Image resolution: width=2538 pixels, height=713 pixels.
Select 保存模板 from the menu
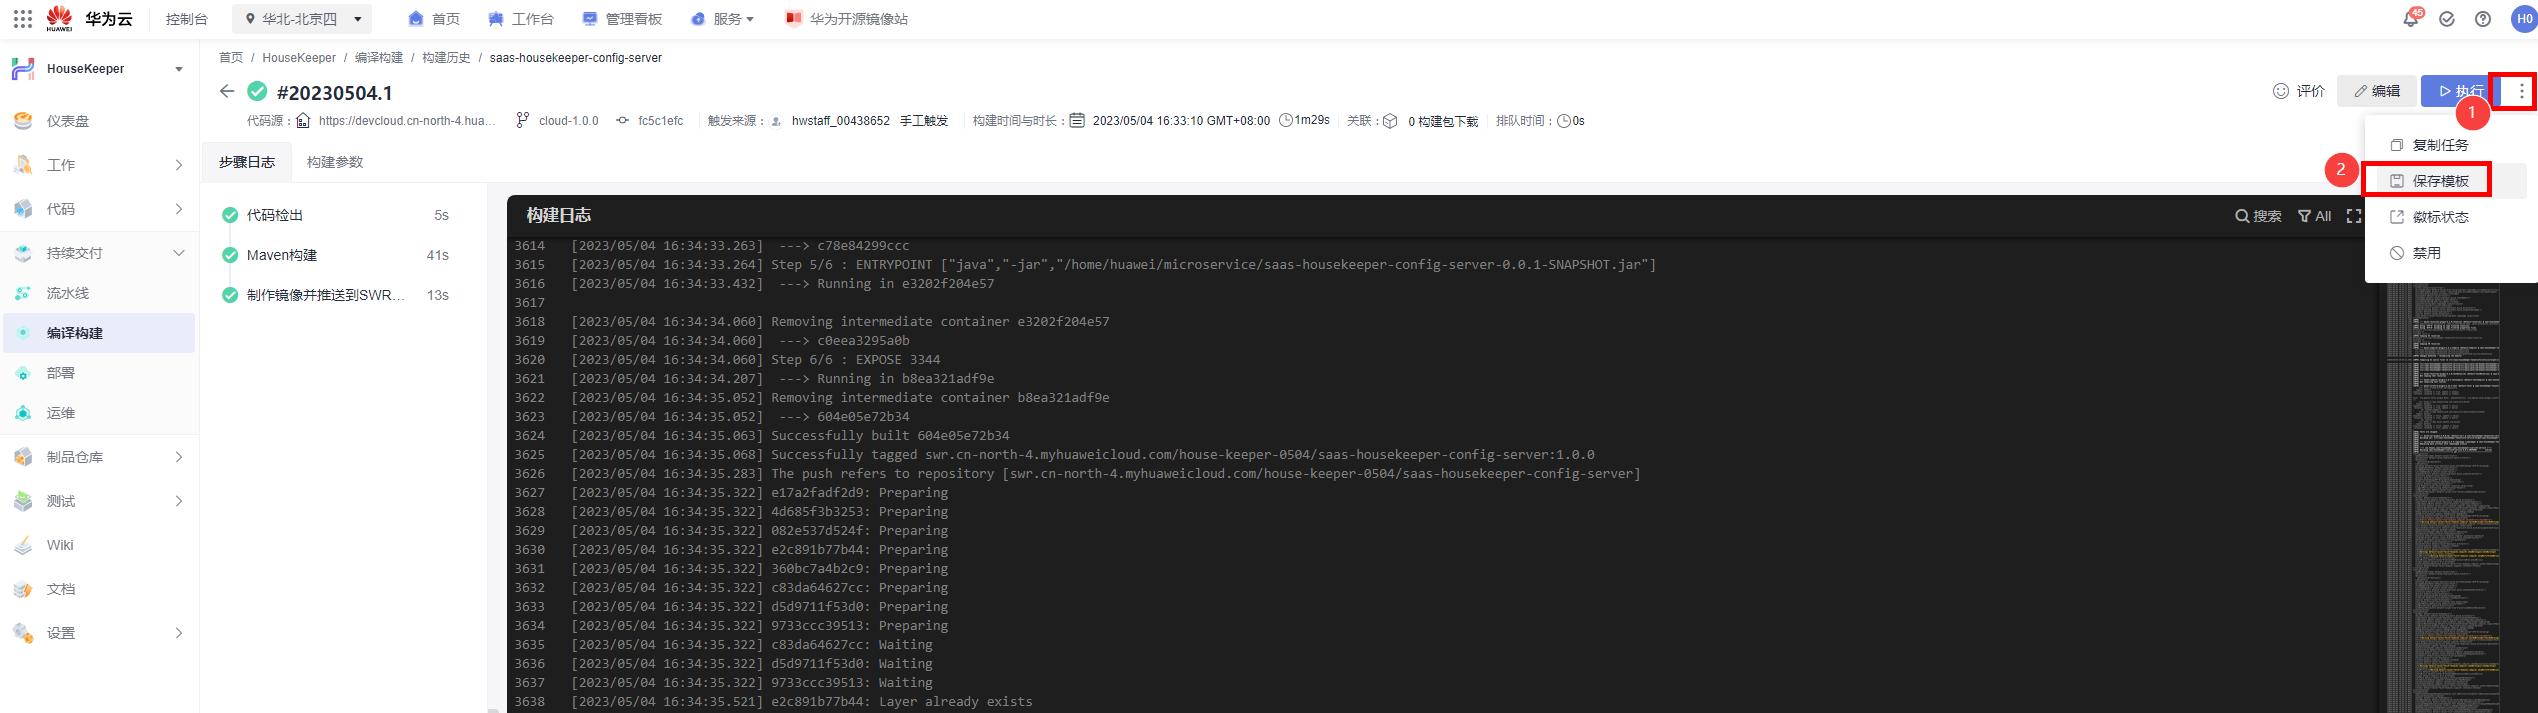click(2439, 181)
